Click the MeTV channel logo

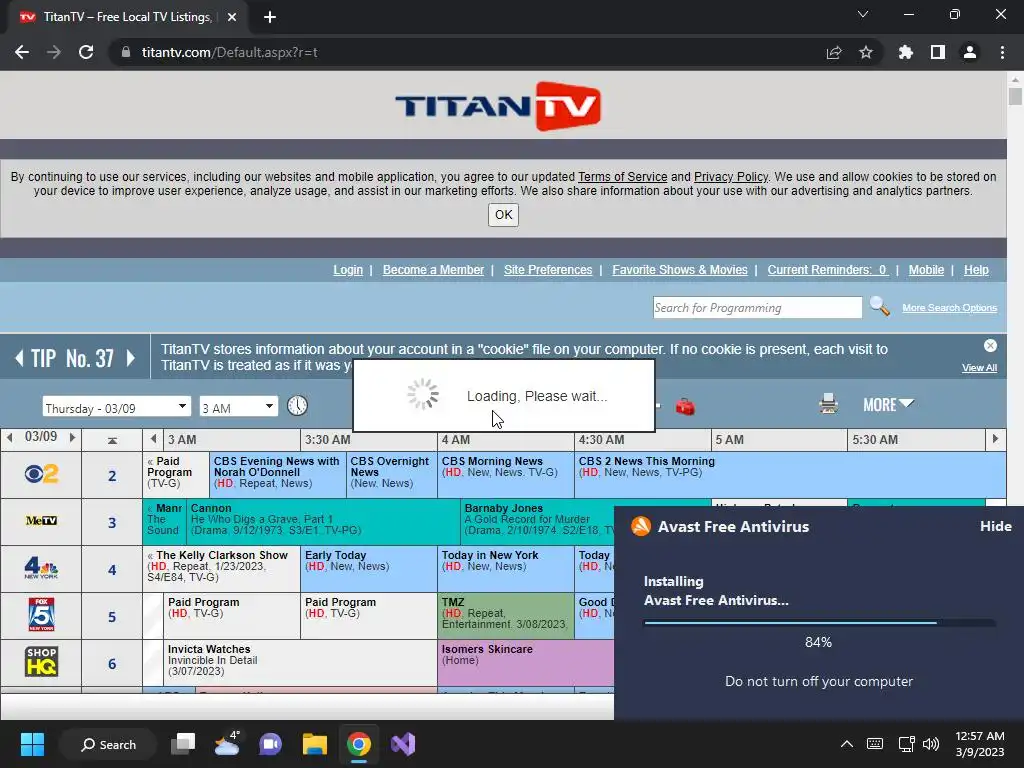coord(41,520)
